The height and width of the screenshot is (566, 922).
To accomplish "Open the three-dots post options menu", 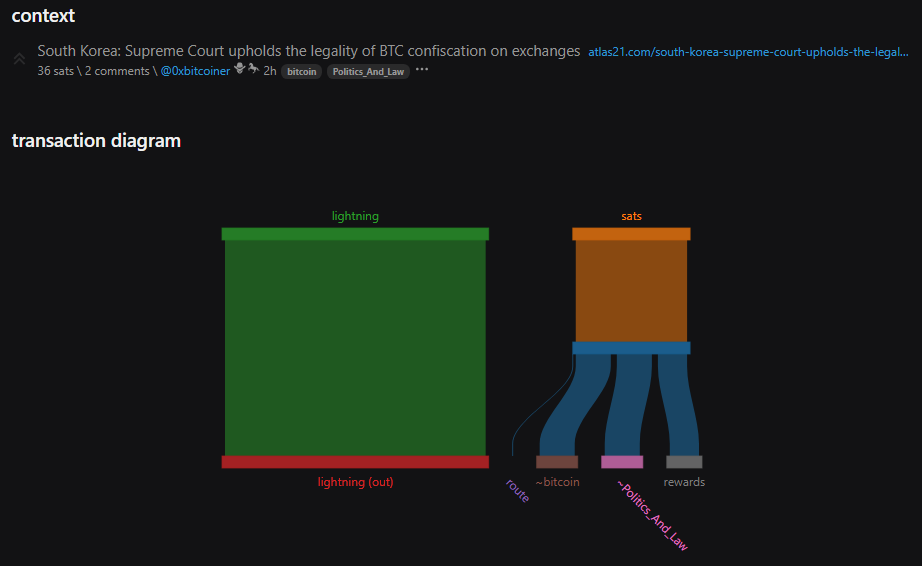I will [422, 70].
